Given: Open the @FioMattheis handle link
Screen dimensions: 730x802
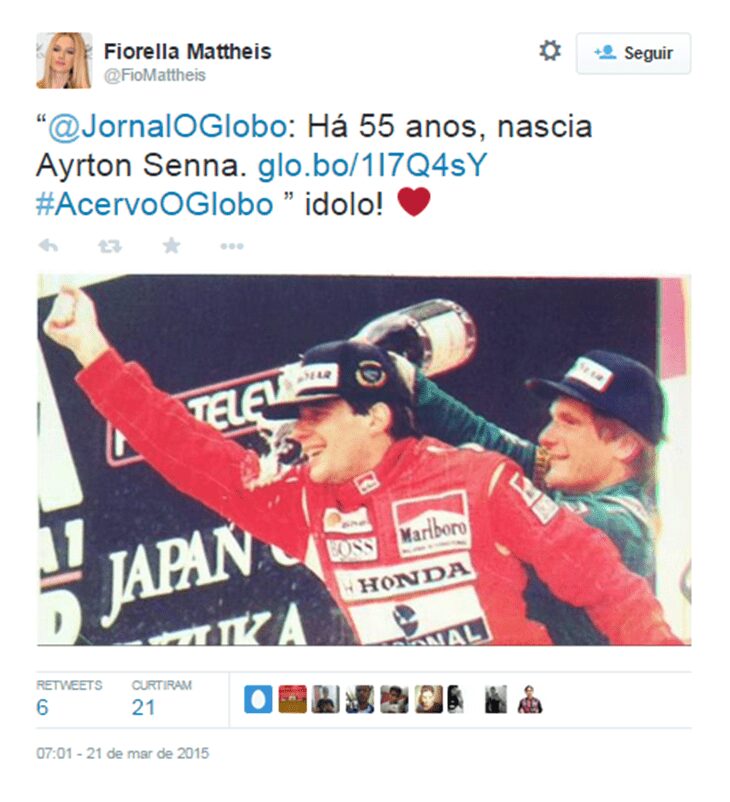Looking at the screenshot, I should pos(154,75).
